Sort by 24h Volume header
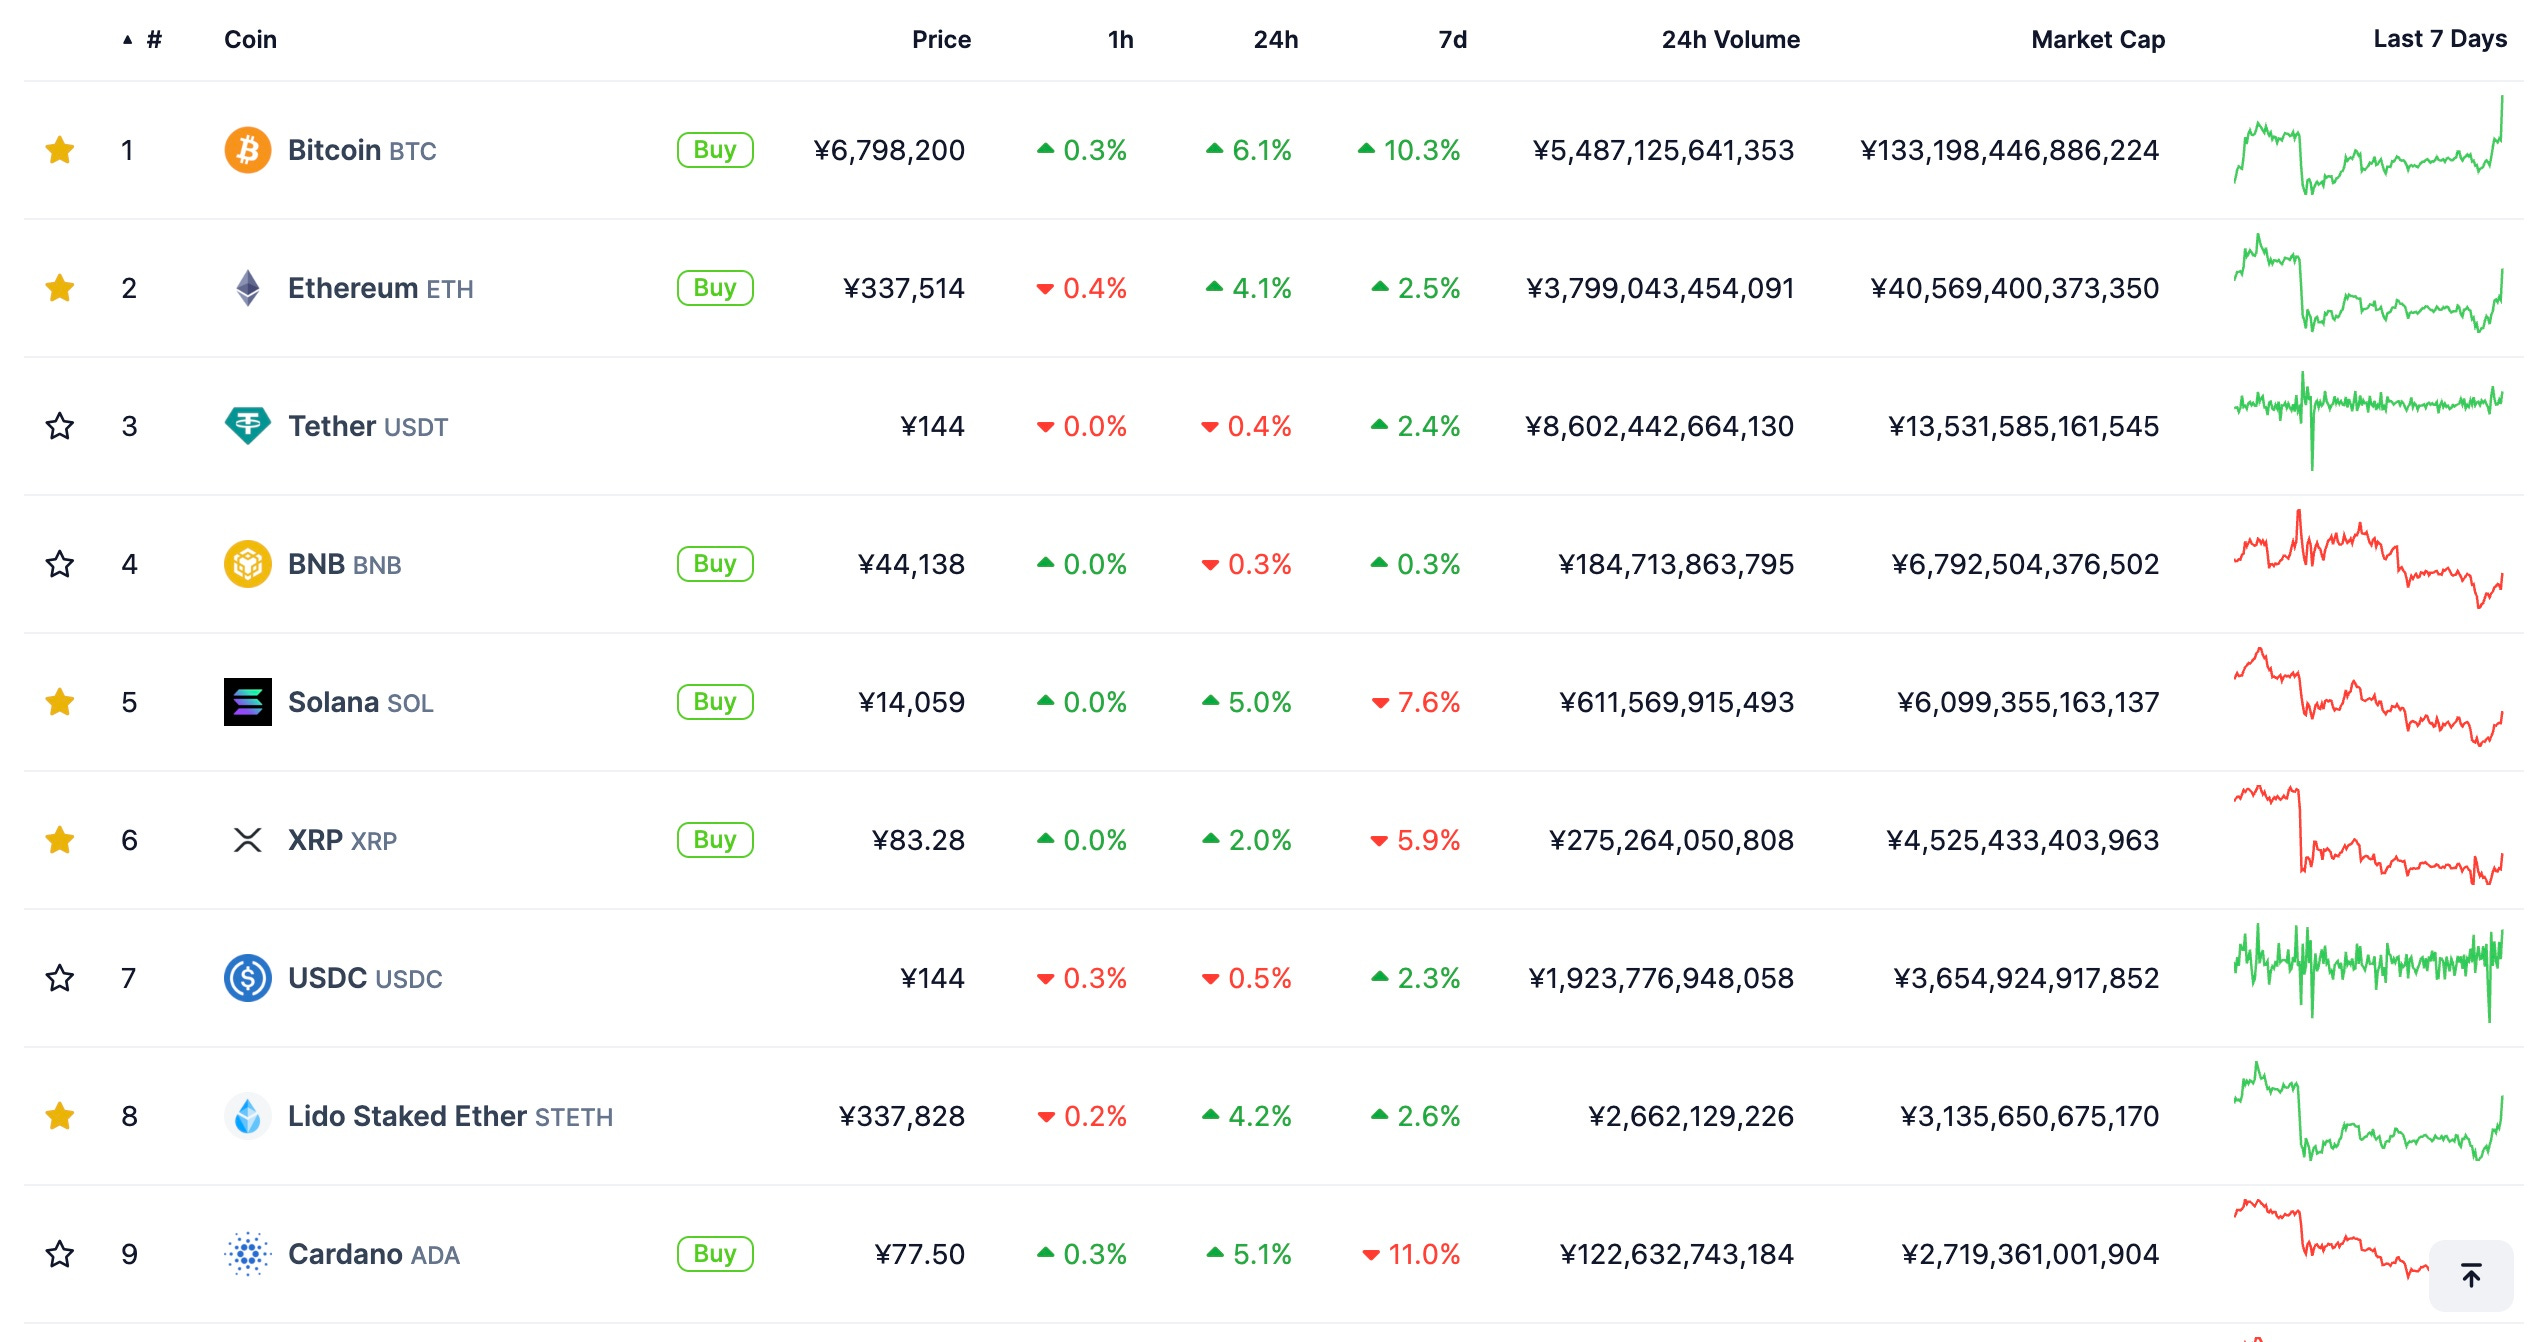Image resolution: width=2546 pixels, height=1342 pixels. pyautogui.click(x=1730, y=40)
